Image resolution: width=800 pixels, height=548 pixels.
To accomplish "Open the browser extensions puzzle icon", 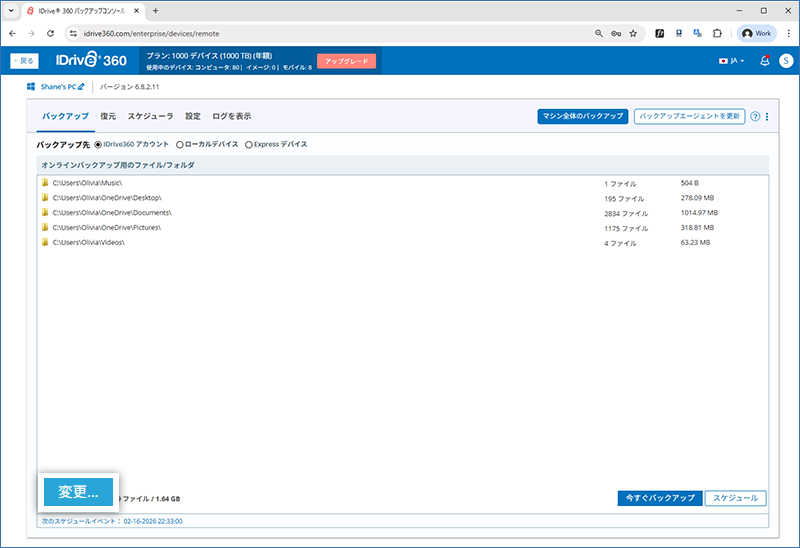I will click(x=717, y=33).
